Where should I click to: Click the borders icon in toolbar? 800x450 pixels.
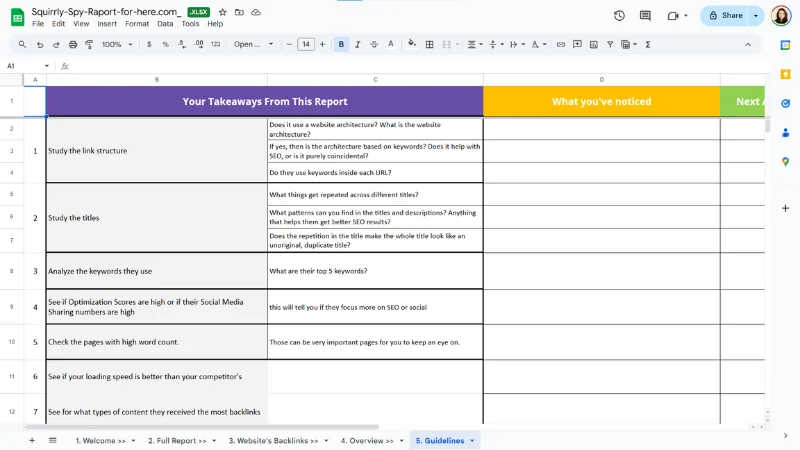429,44
